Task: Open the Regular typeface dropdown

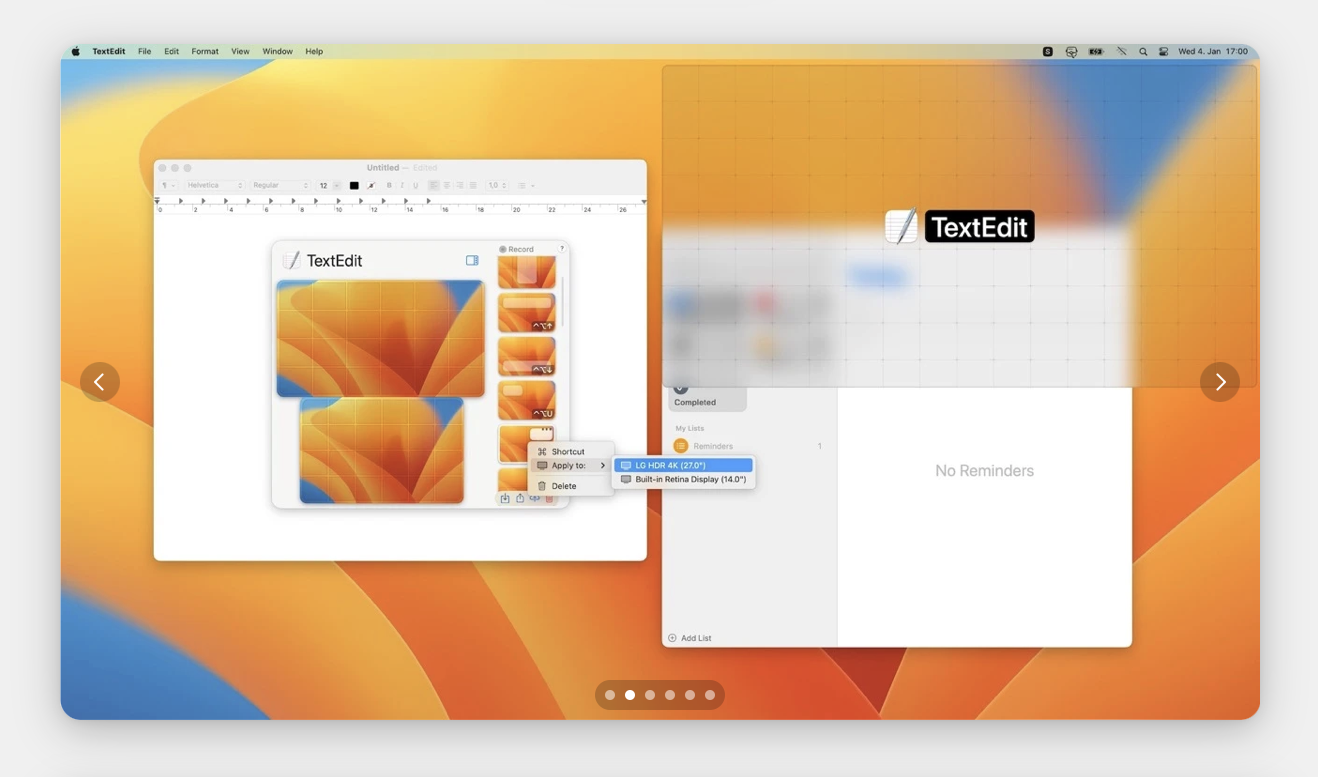Action: pyautogui.click(x=280, y=185)
